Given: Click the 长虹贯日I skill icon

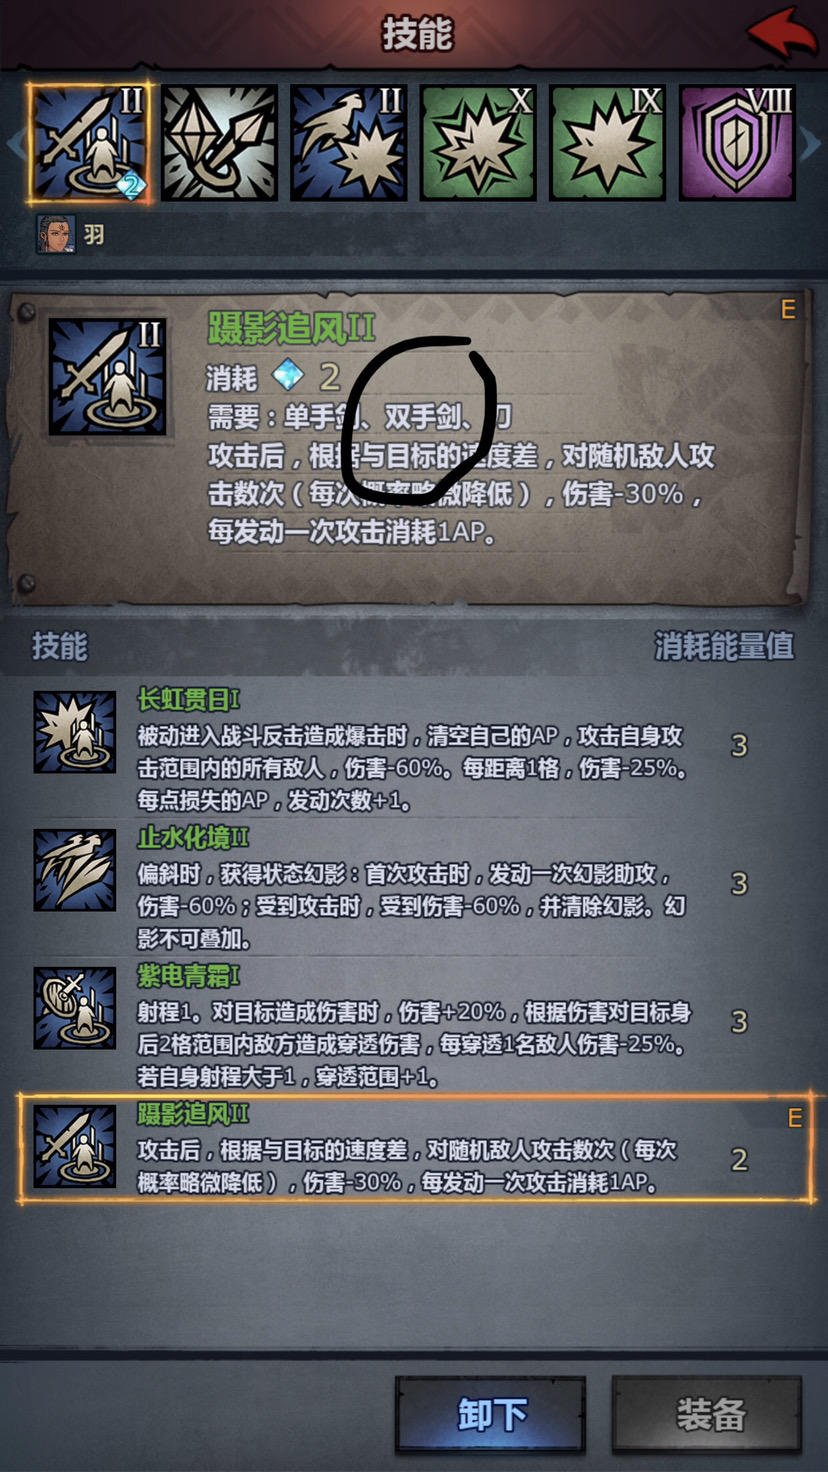Looking at the screenshot, I should coord(75,732).
